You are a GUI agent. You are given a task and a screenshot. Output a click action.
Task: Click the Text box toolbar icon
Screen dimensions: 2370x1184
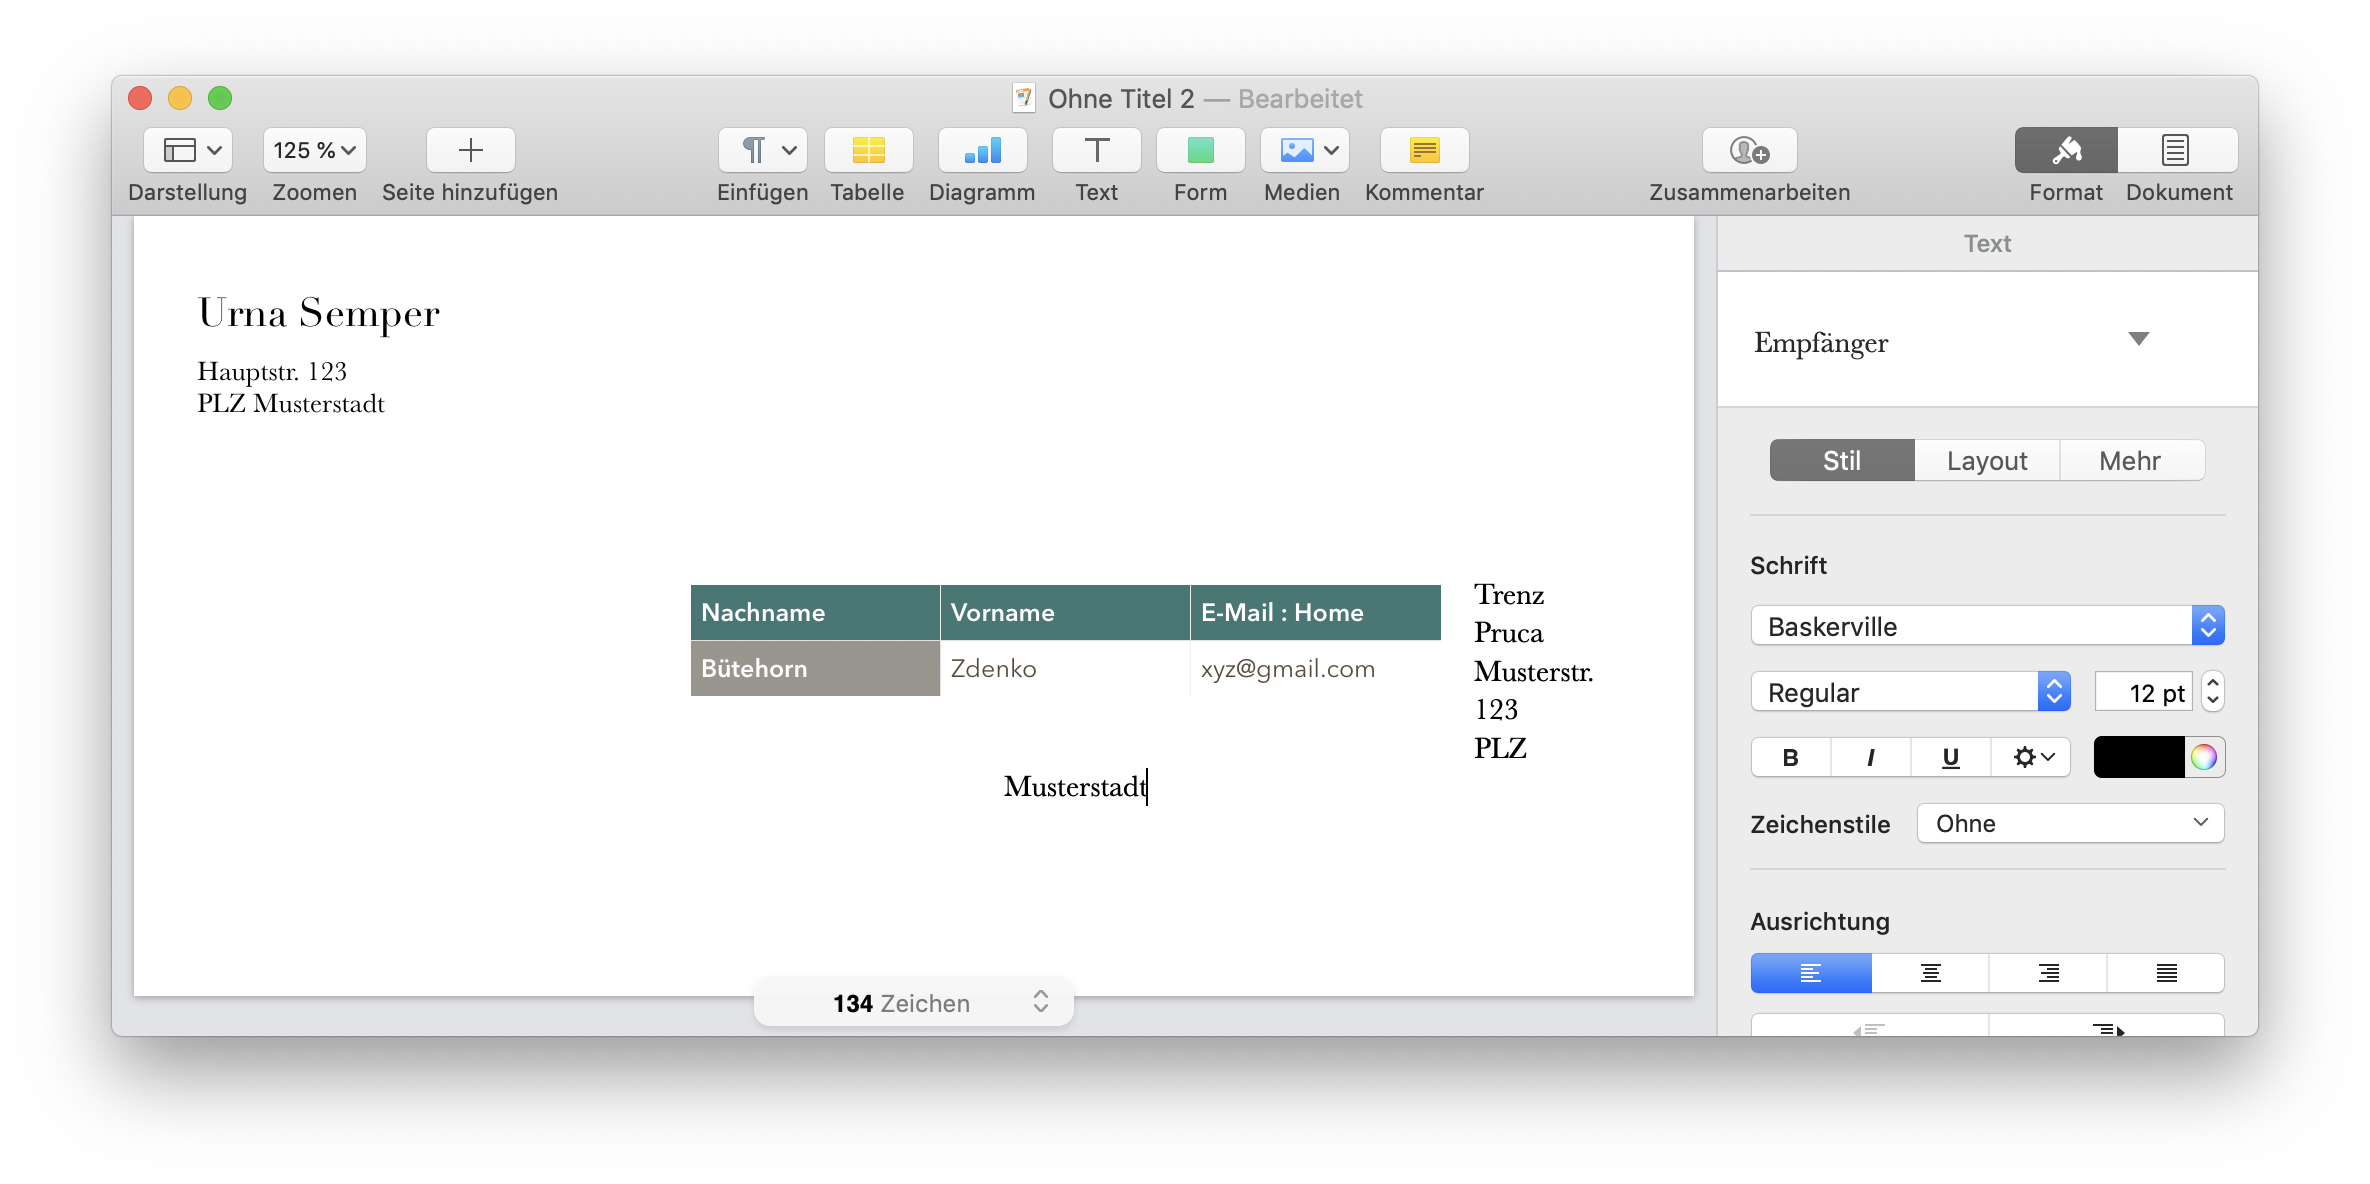click(x=1096, y=151)
